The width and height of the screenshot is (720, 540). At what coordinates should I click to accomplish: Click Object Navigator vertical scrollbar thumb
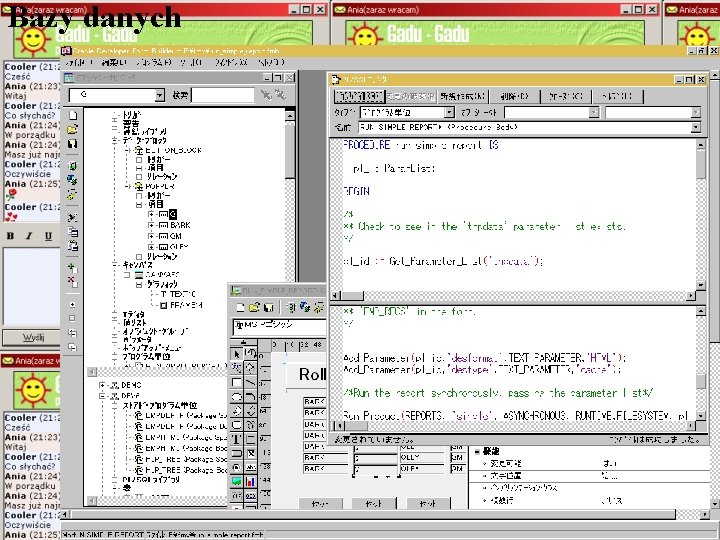tap(290, 150)
